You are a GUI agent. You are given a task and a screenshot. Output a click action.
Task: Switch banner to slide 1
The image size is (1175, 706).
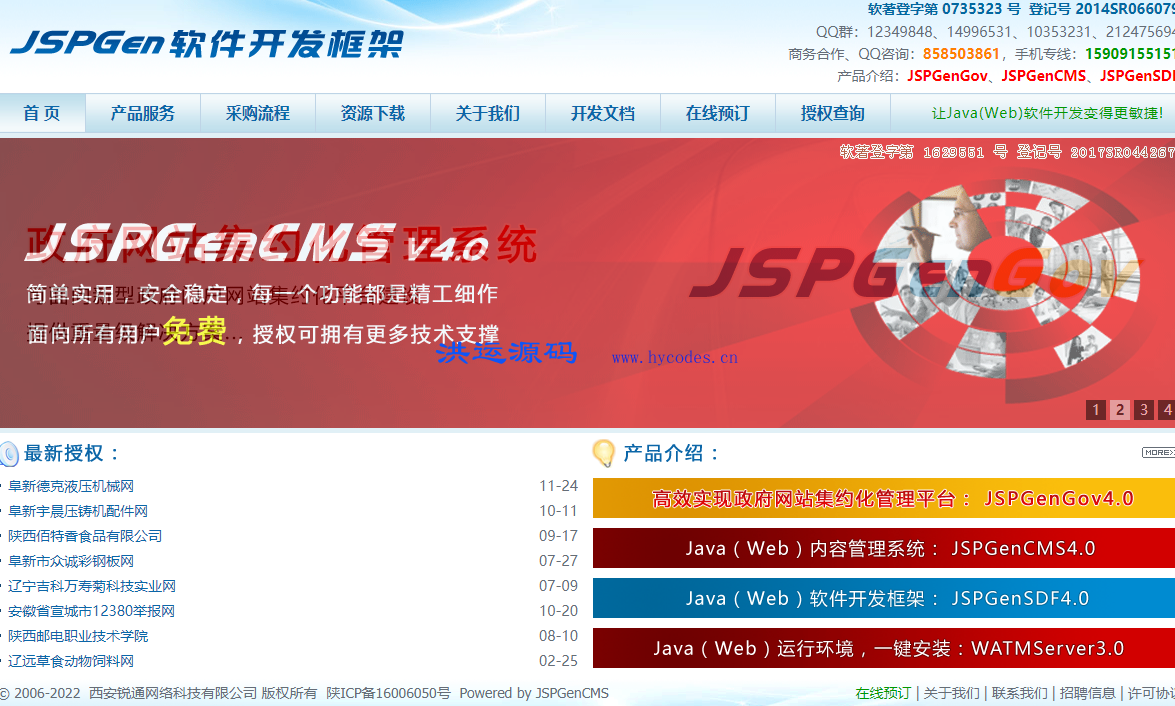[x=1096, y=409]
